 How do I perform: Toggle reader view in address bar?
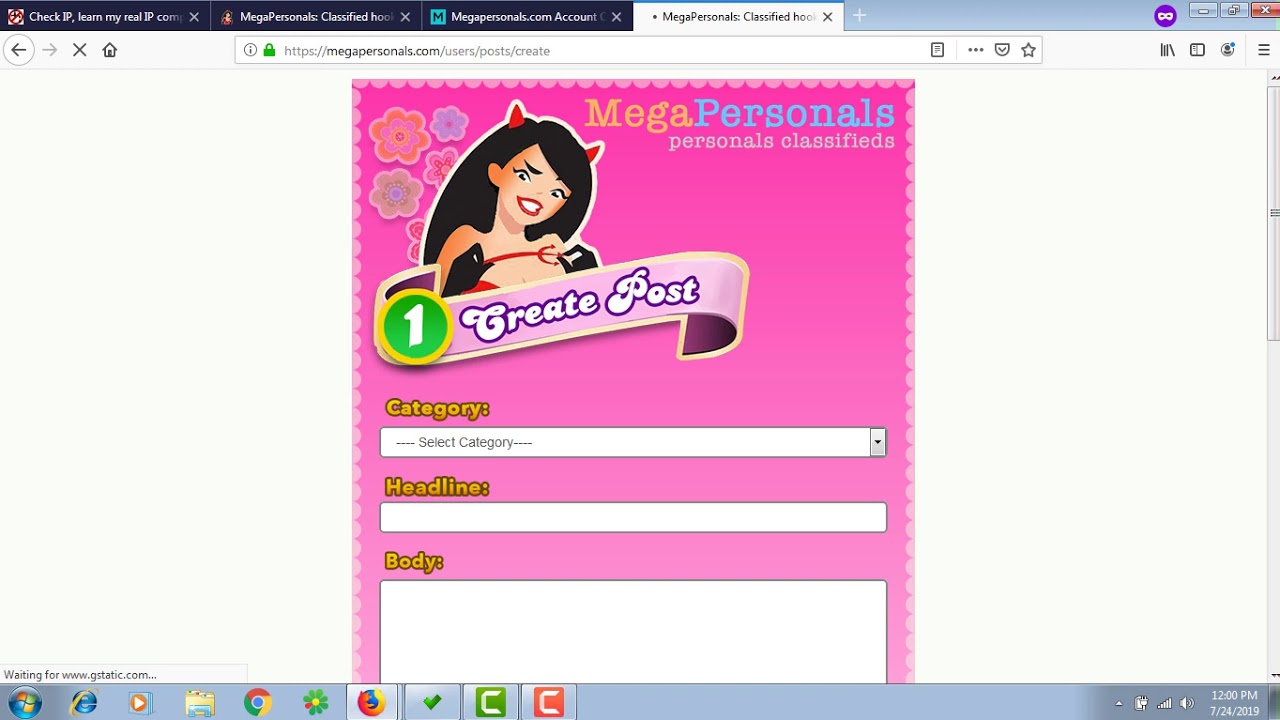(x=937, y=50)
